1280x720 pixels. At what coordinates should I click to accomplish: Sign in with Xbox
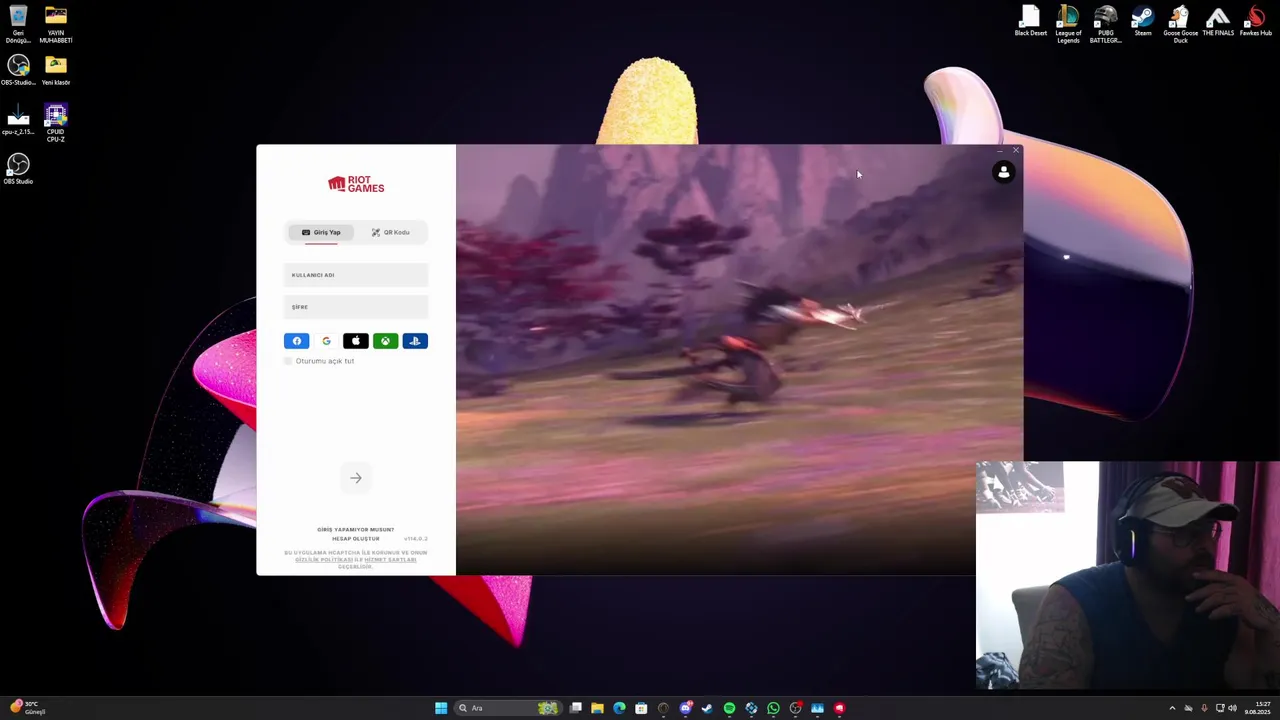[385, 341]
